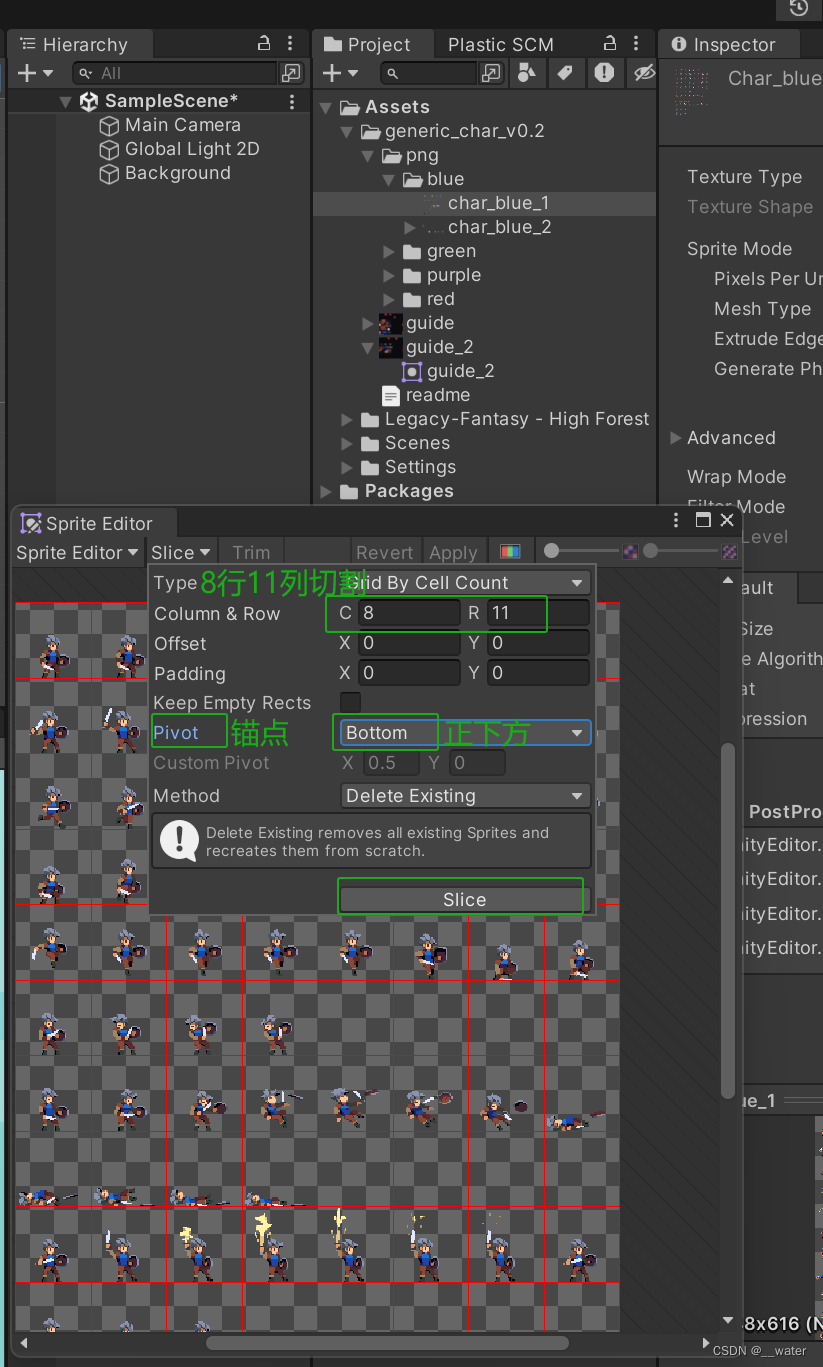Adjust the mip level slider in toolbar
The image size is (823, 1367).
tap(682, 551)
